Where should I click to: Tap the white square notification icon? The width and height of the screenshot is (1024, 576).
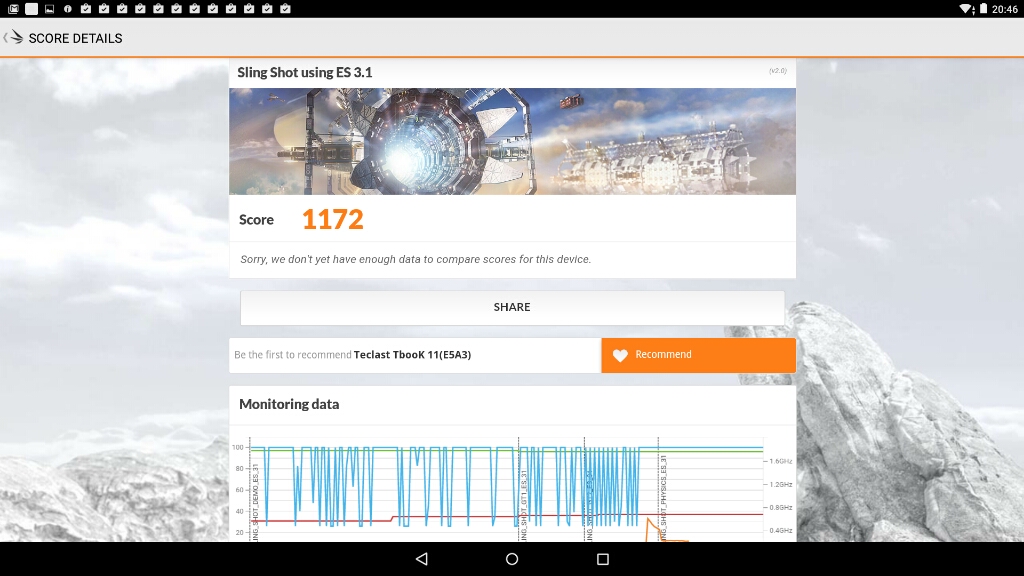(31, 8)
